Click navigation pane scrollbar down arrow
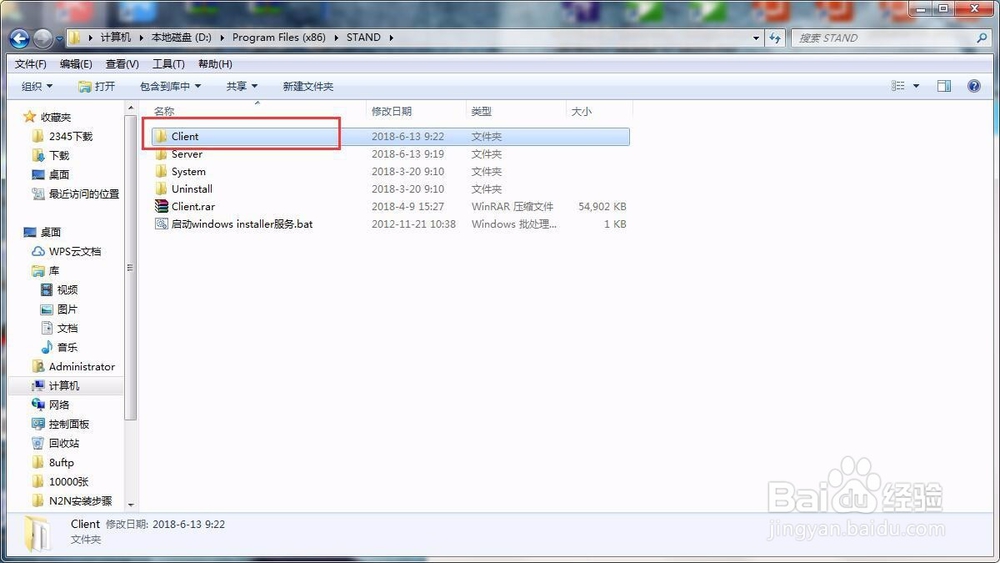The height and width of the screenshot is (563, 1000). pos(131,505)
